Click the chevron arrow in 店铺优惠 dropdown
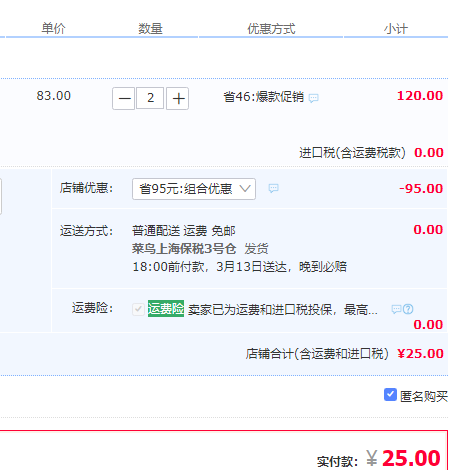 [x=245, y=189]
